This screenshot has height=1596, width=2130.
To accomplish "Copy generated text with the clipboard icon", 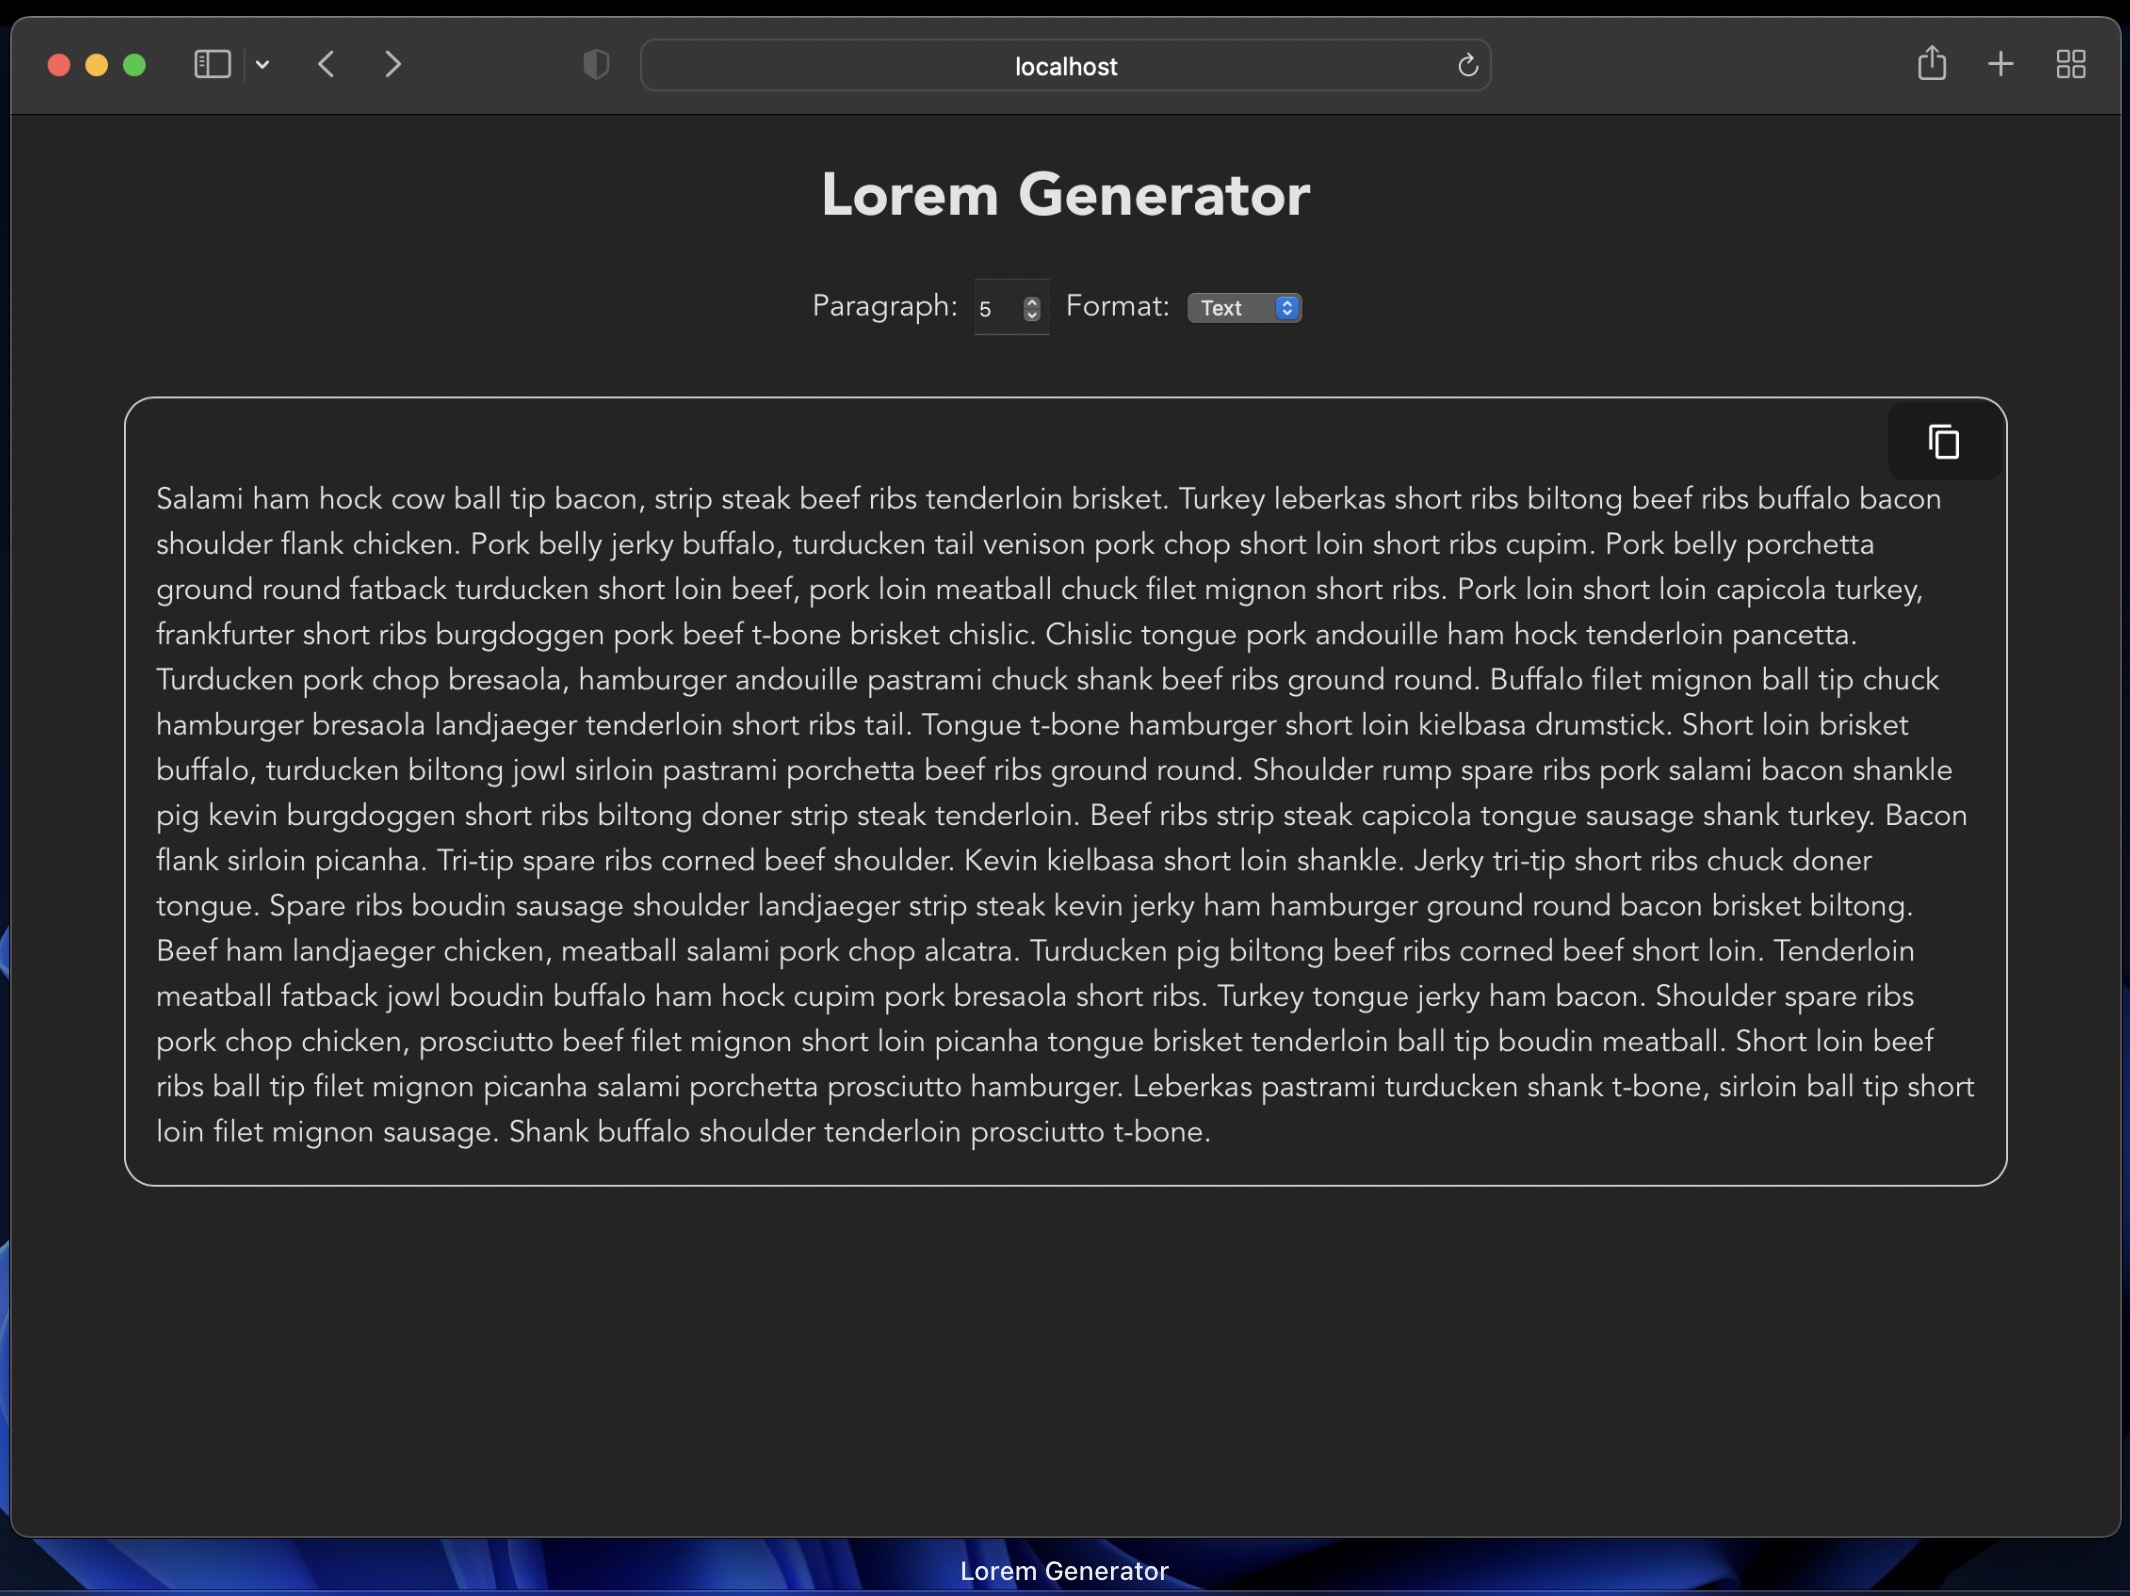I will pyautogui.click(x=1943, y=442).
